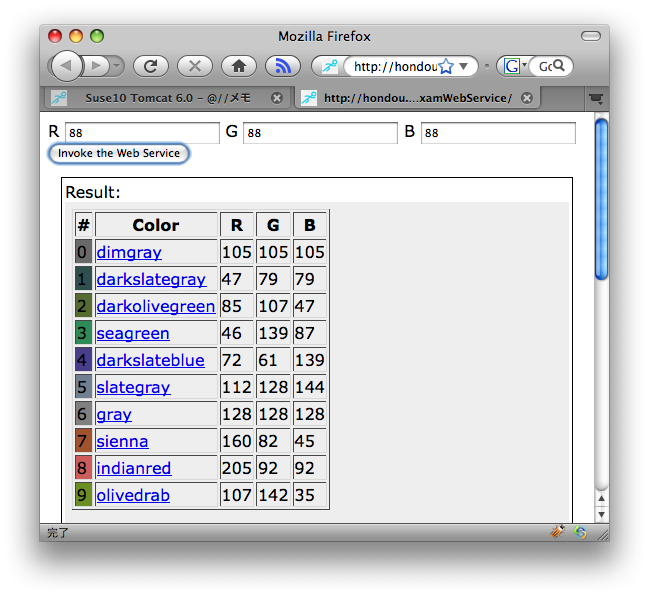Click the Forward navigation arrow
Screen dimensions: 649x596
coord(98,66)
